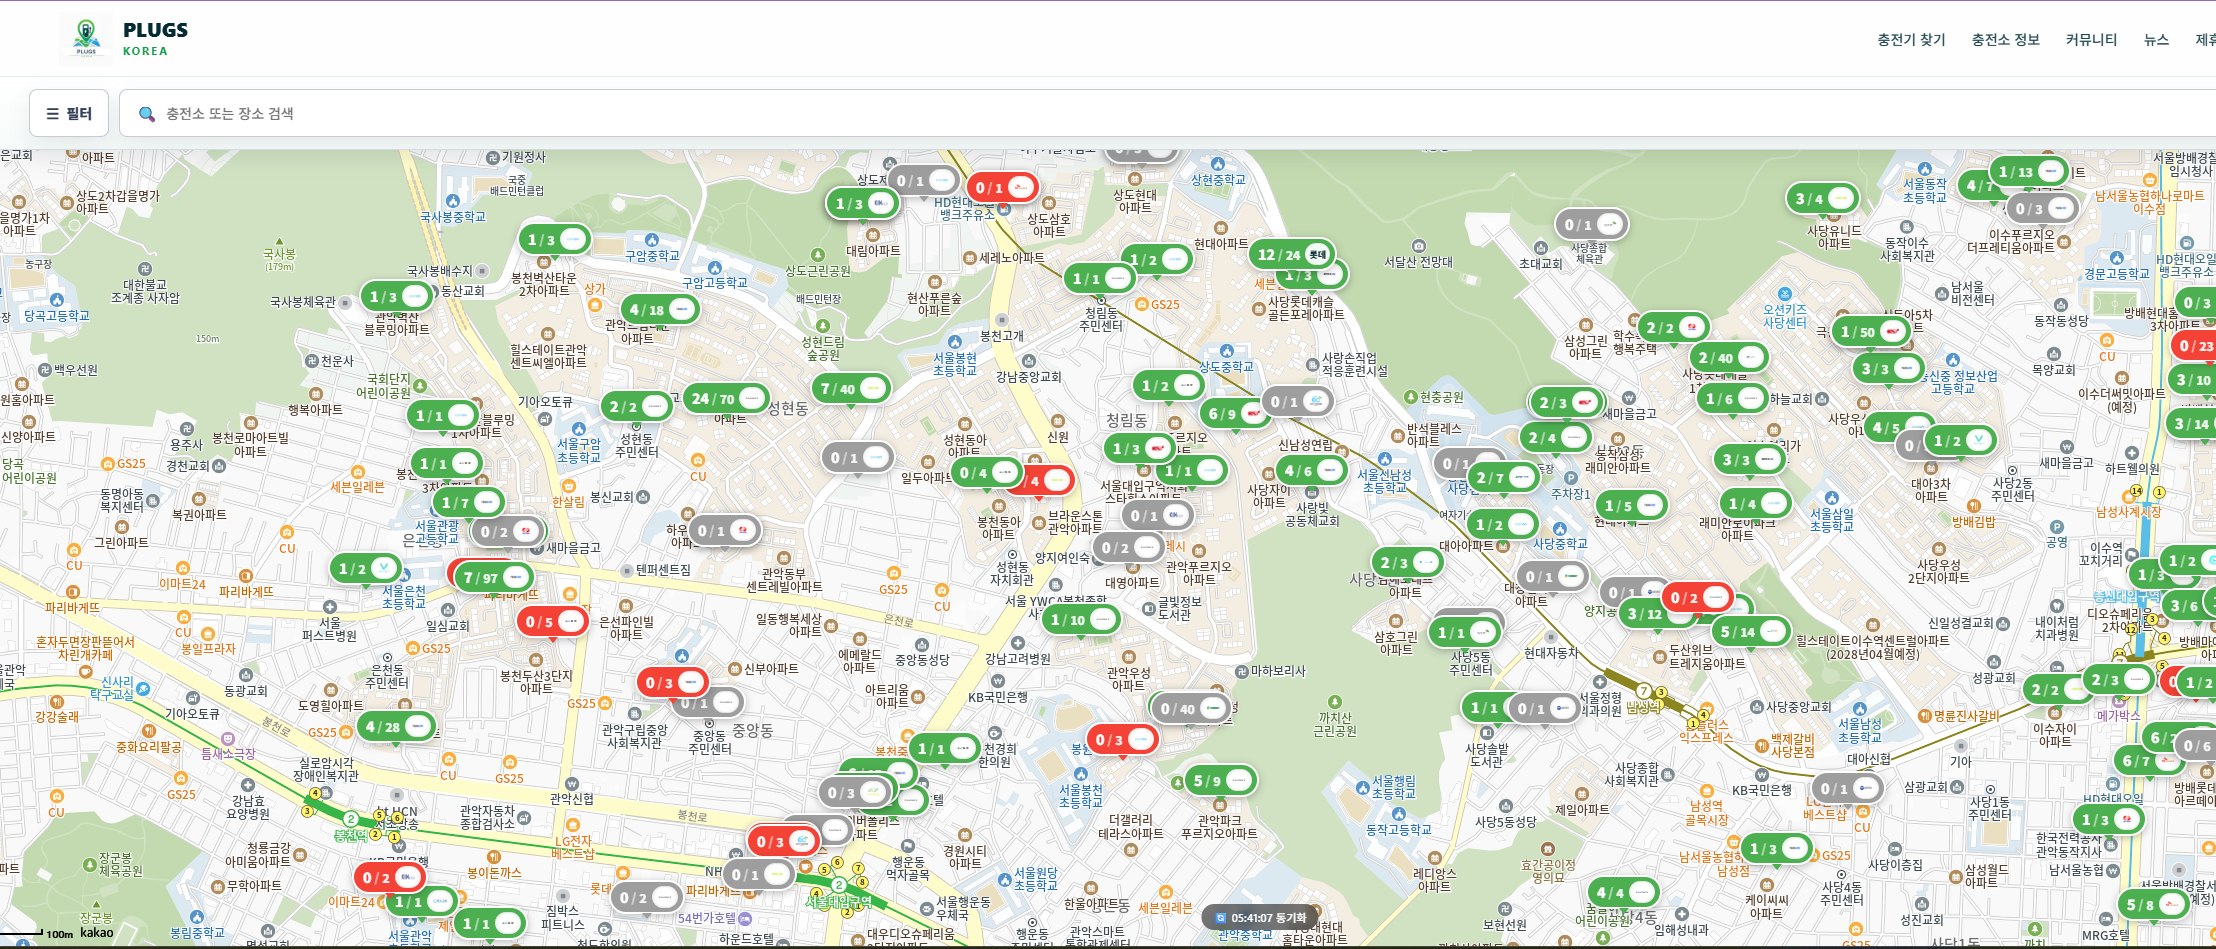
Task: Select the 2 / 7 charger marker
Action: coord(1503,477)
